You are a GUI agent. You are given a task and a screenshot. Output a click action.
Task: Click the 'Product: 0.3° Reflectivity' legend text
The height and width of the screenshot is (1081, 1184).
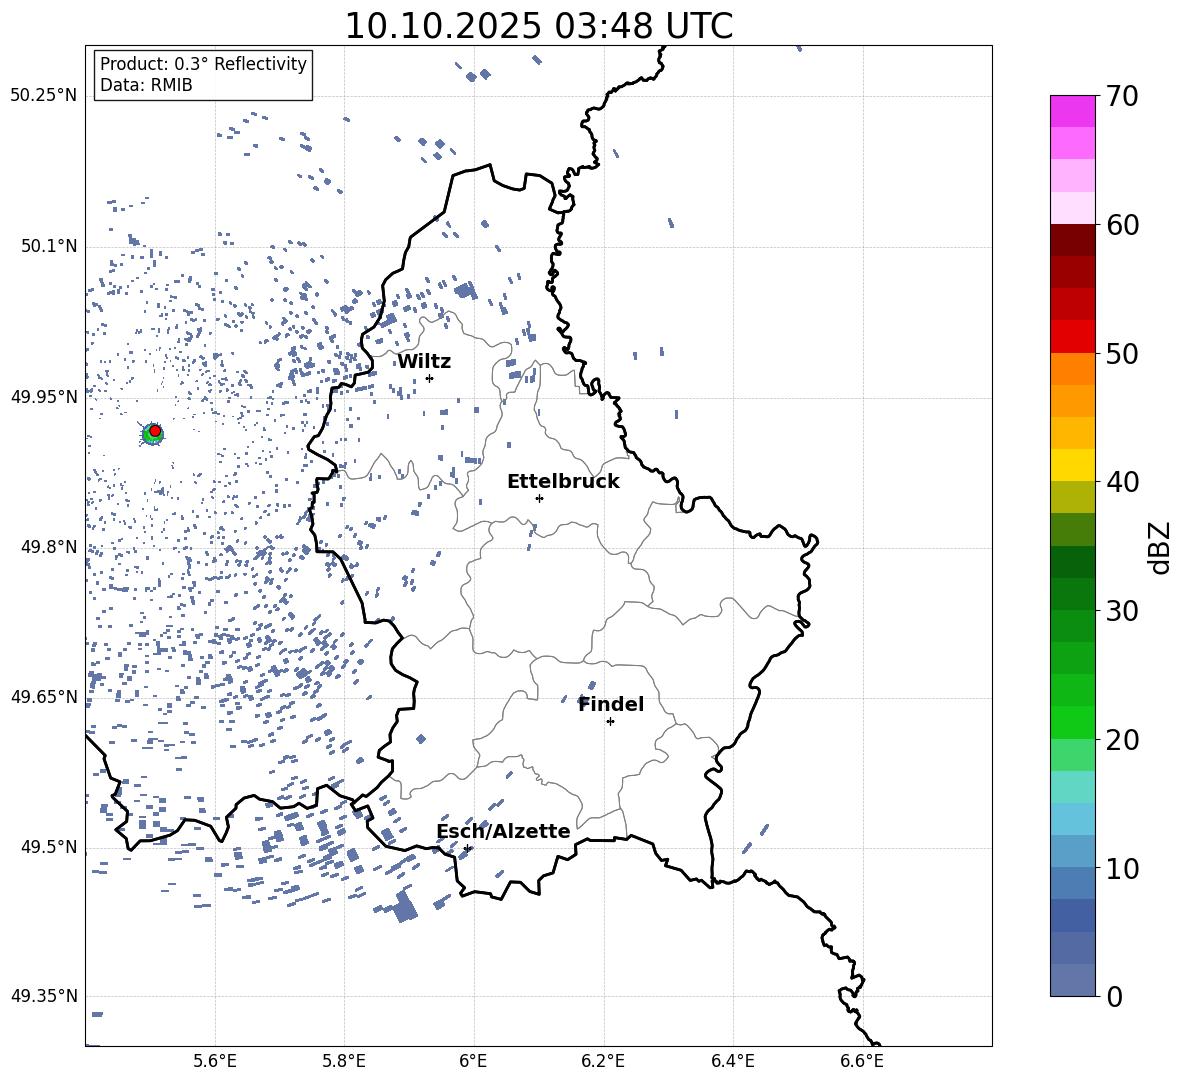click(x=203, y=64)
